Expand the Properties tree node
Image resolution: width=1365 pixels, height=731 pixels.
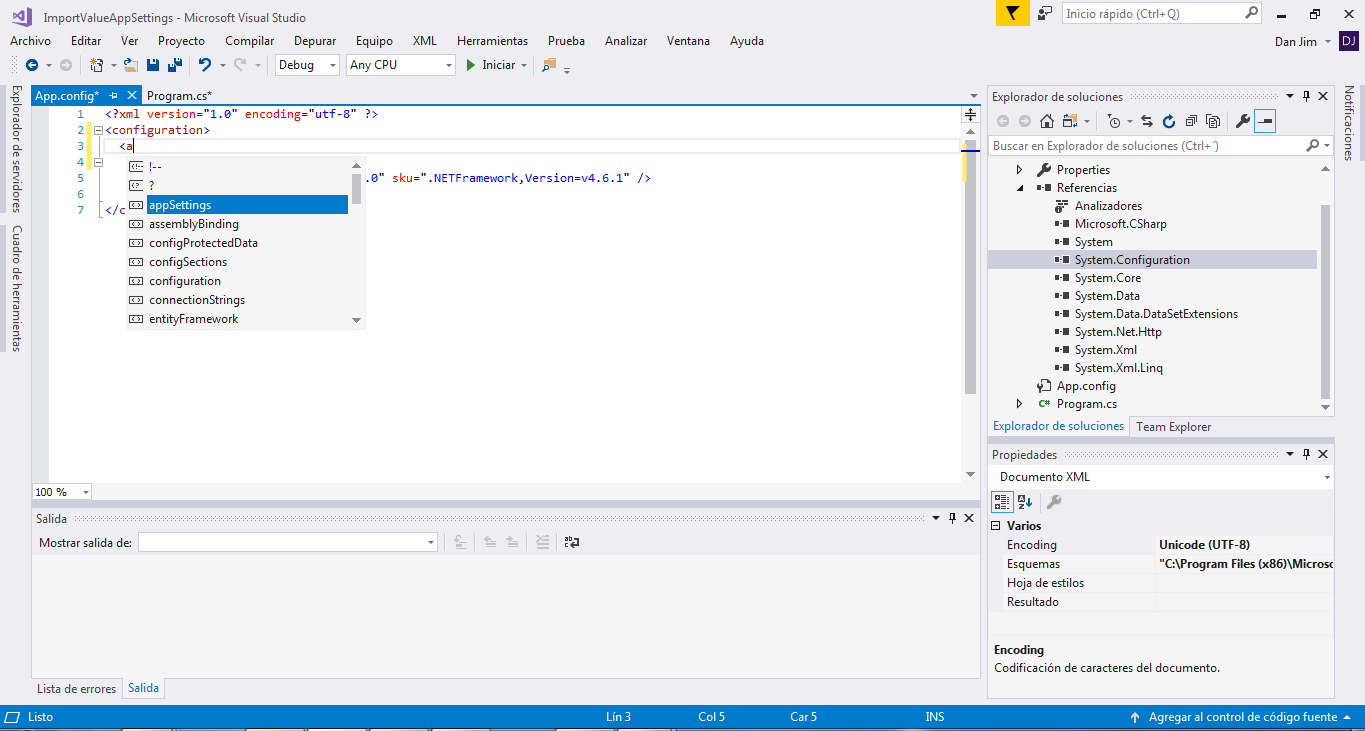click(1019, 170)
